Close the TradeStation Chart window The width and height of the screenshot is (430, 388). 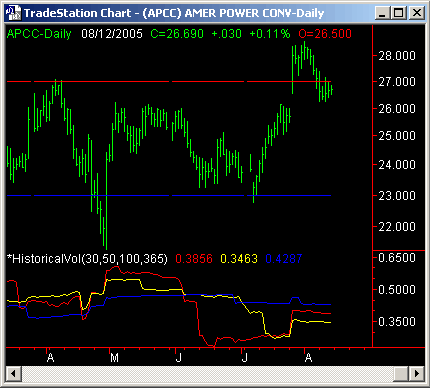(x=416, y=13)
